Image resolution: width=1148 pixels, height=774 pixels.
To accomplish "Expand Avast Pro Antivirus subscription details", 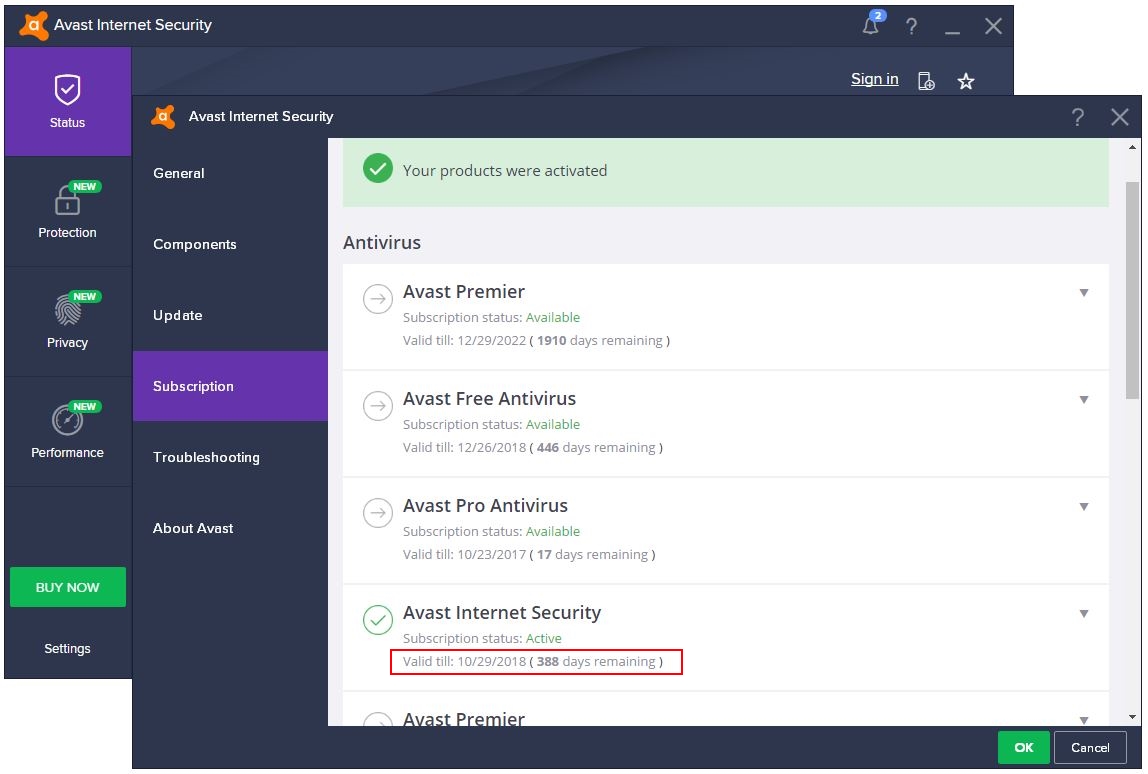I will (1084, 507).
